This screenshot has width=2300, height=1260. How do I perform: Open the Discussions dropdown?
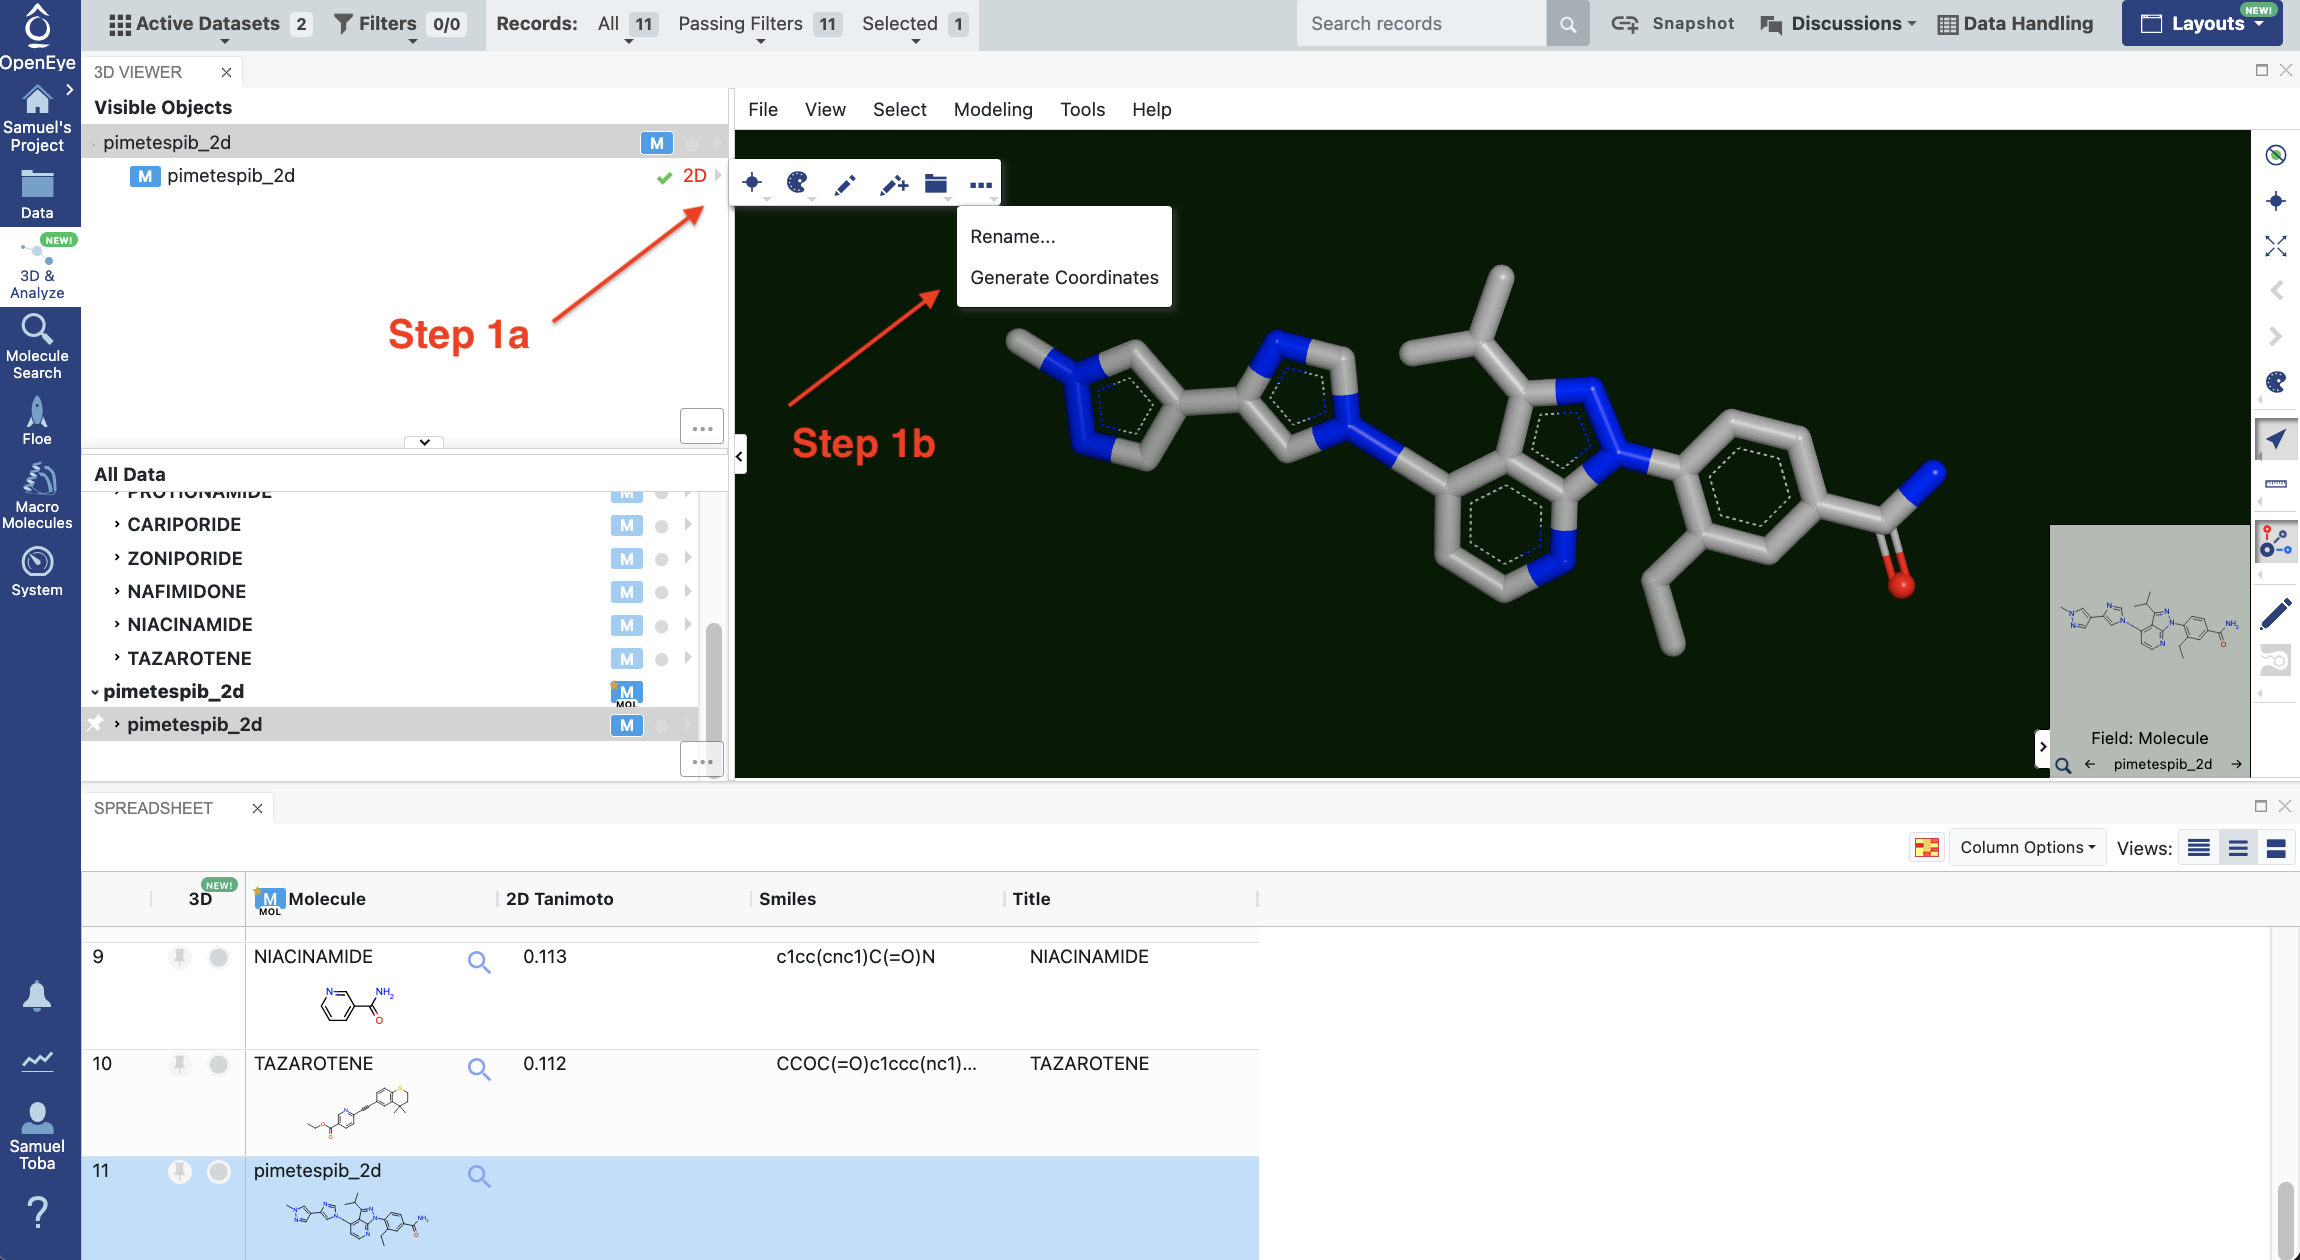tap(1838, 24)
